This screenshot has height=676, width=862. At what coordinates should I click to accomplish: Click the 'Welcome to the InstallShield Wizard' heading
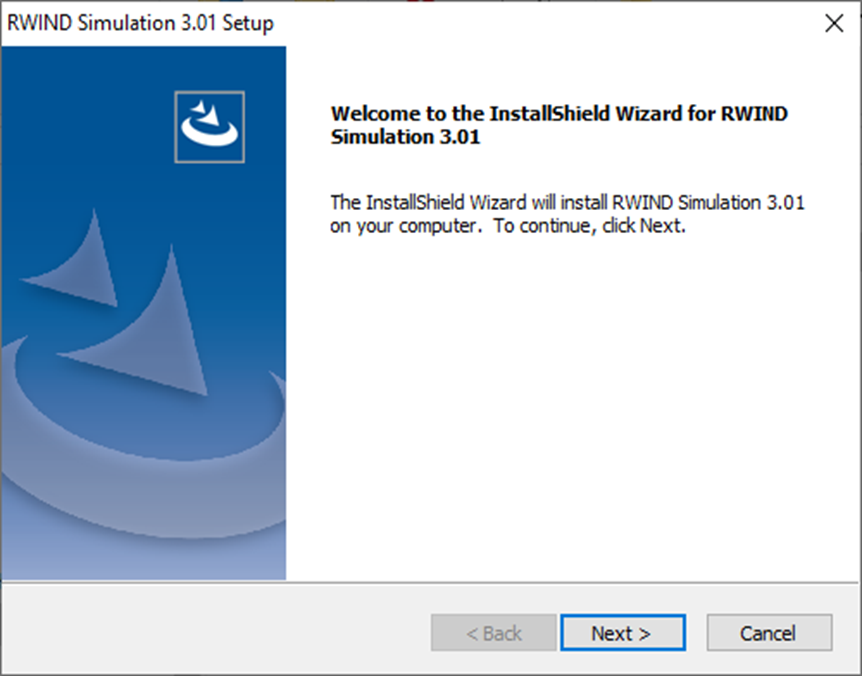[x=559, y=125]
